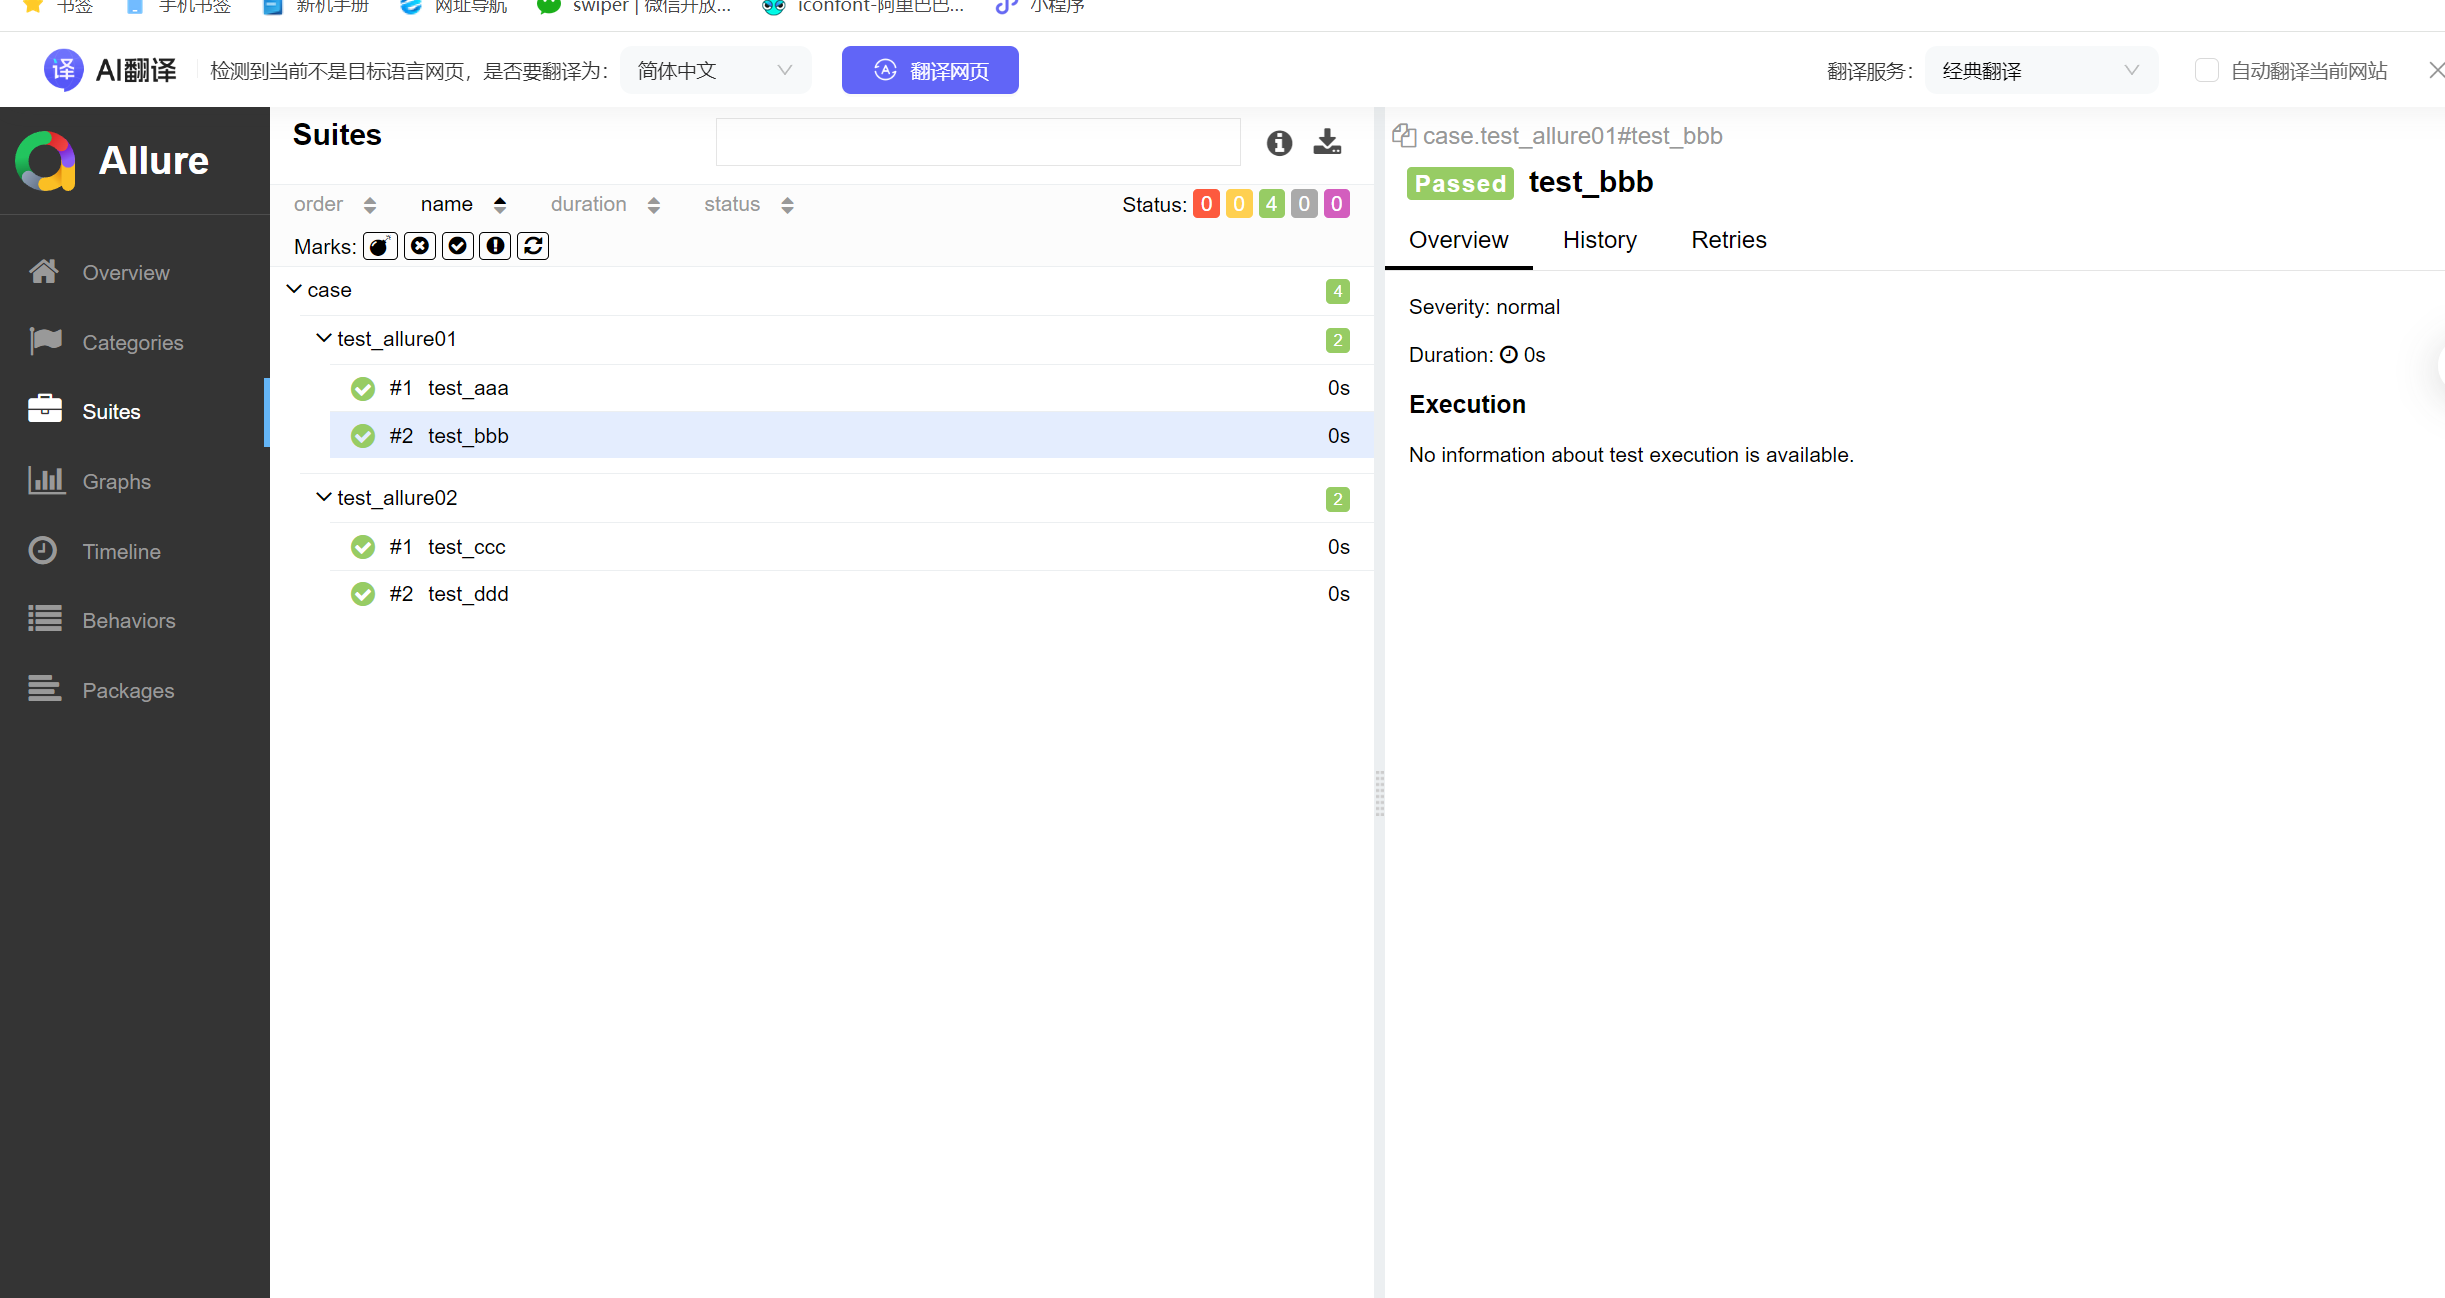
Task: Click the pane splitter handle
Action: click(1379, 794)
